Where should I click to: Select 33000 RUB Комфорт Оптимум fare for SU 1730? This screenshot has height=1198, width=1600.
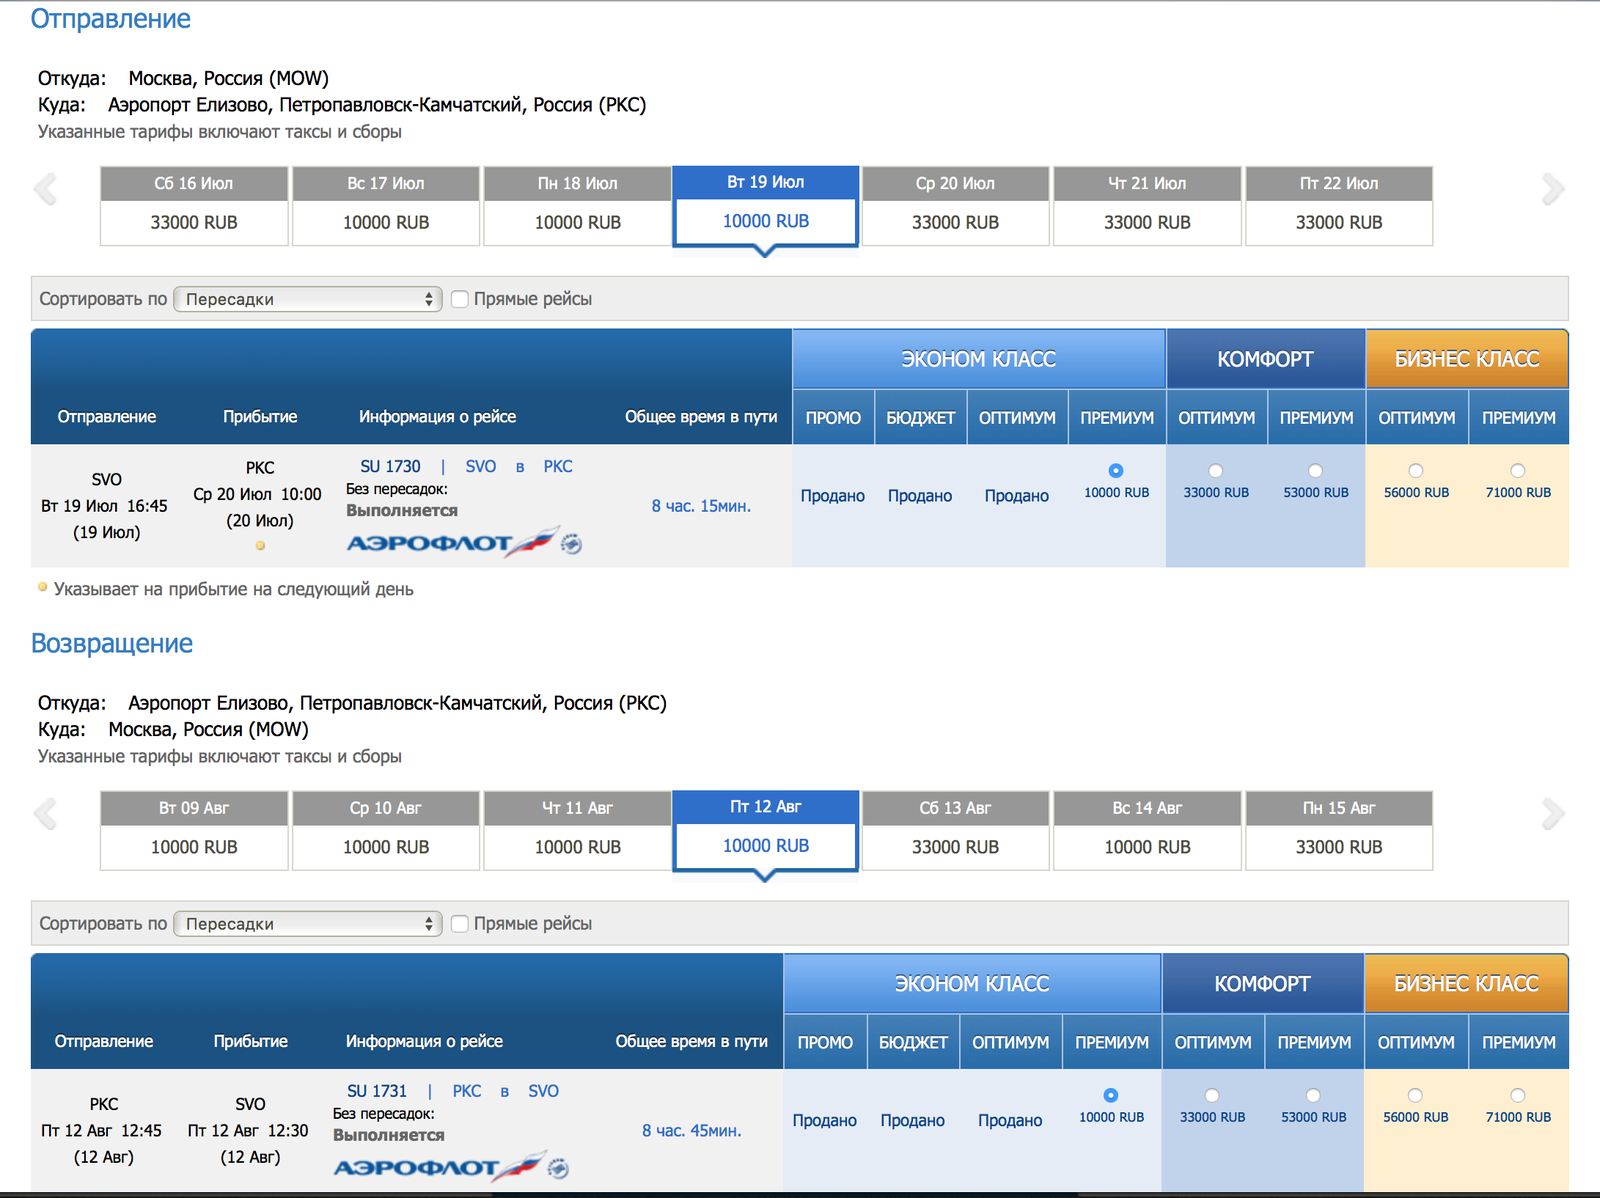pos(1215,471)
